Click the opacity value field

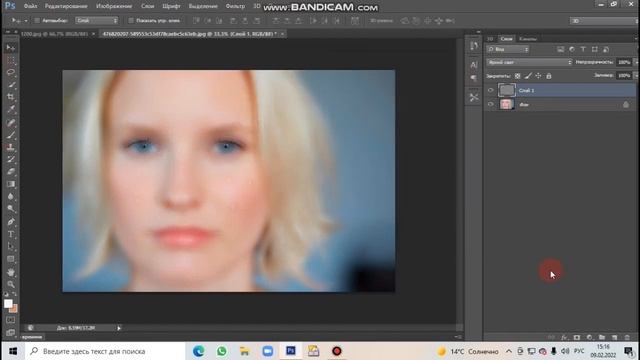click(x=624, y=62)
